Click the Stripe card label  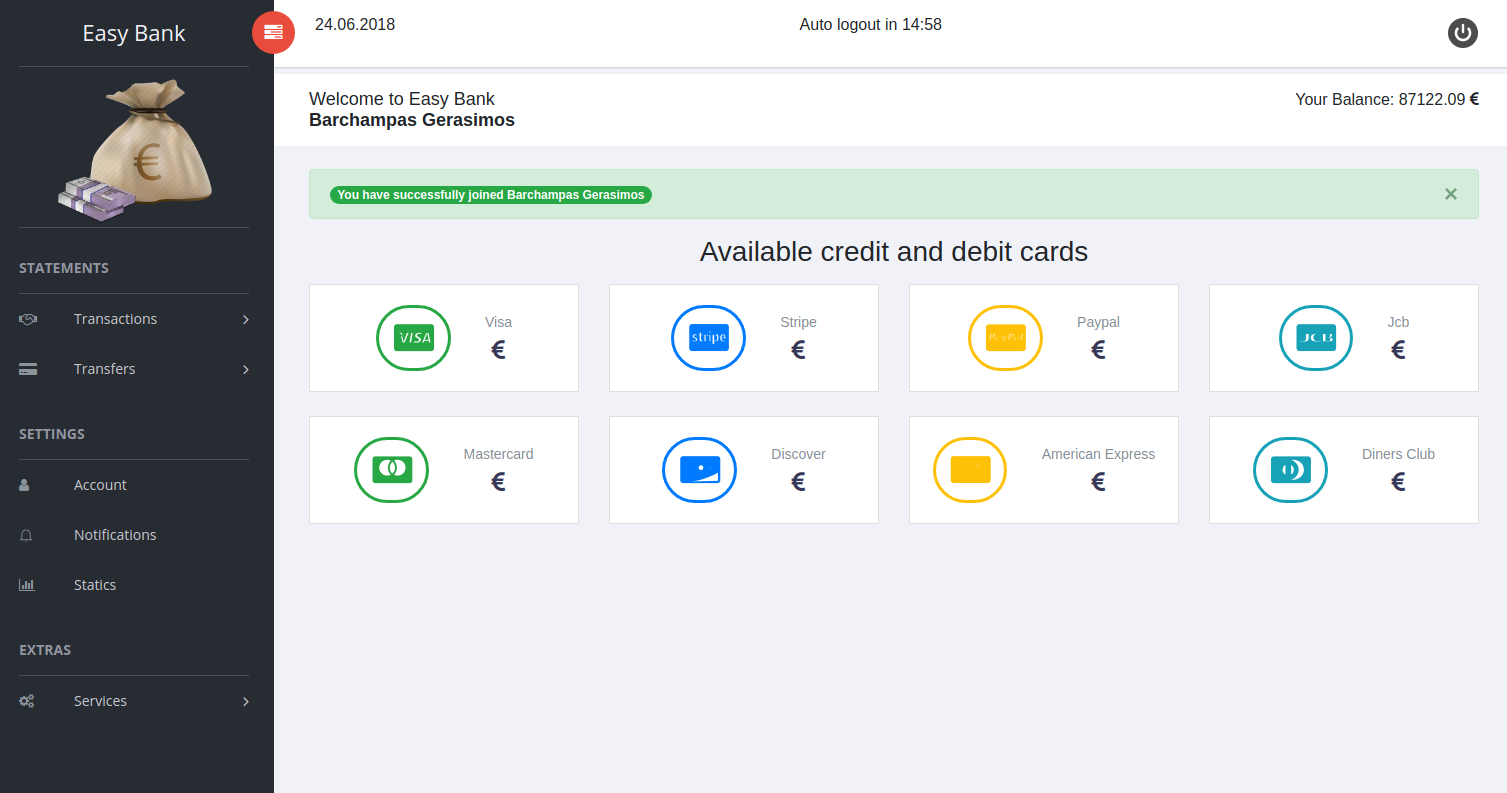point(798,322)
